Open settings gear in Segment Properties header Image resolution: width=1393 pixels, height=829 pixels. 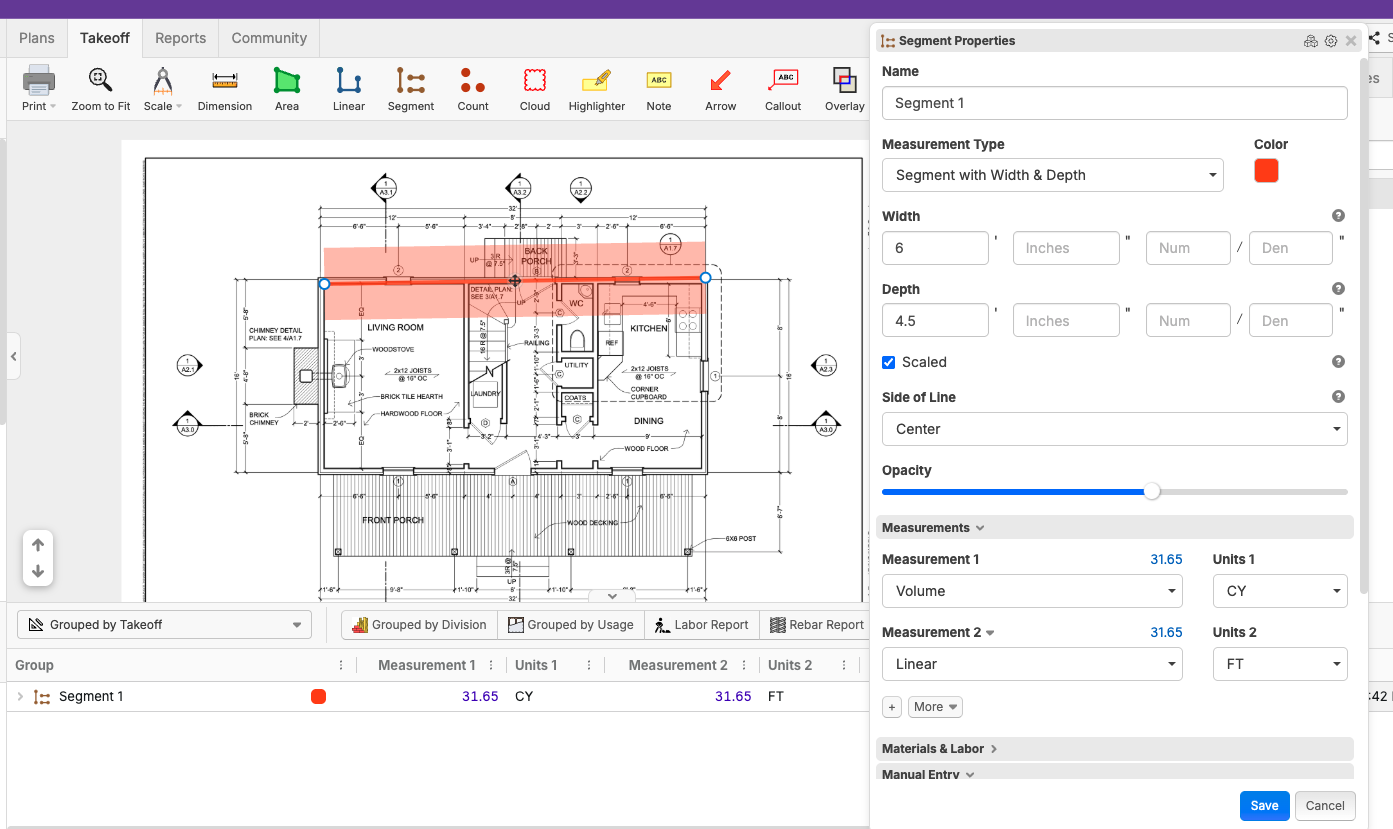pos(1331,41)
